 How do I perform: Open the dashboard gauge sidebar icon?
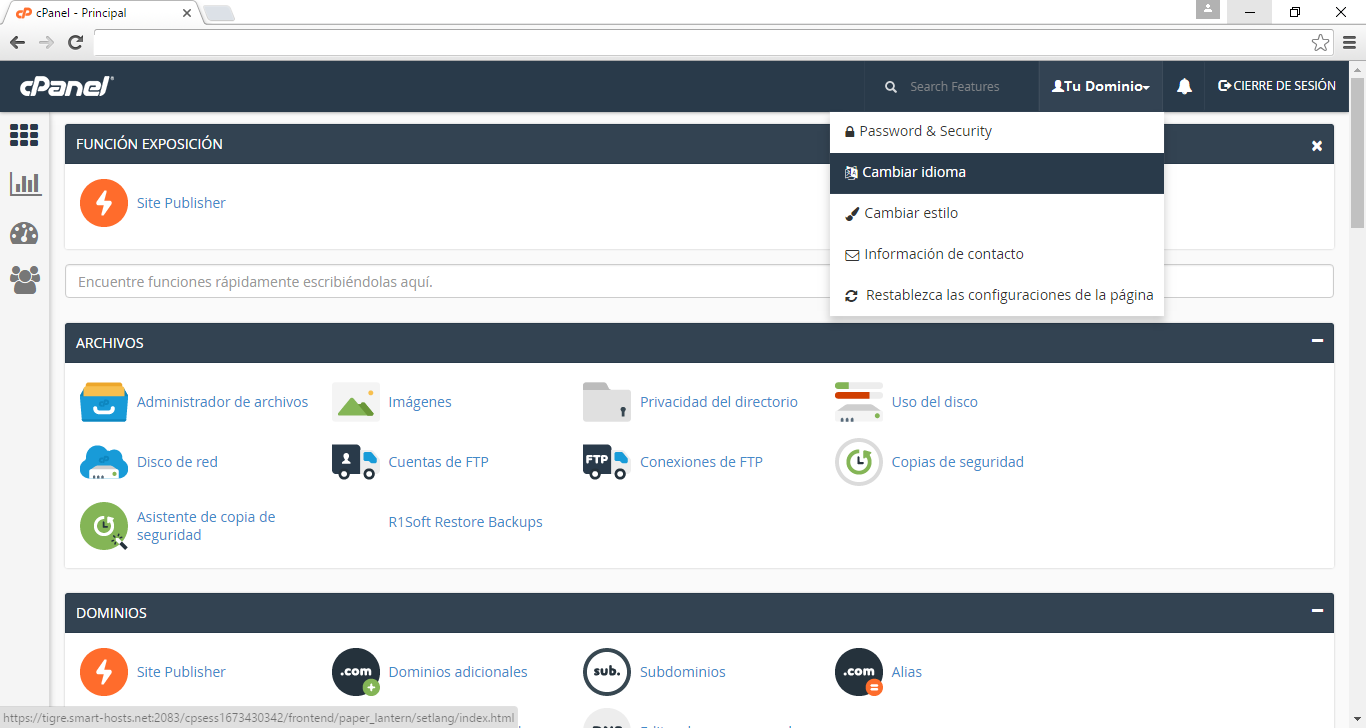[x=24, y=233]
